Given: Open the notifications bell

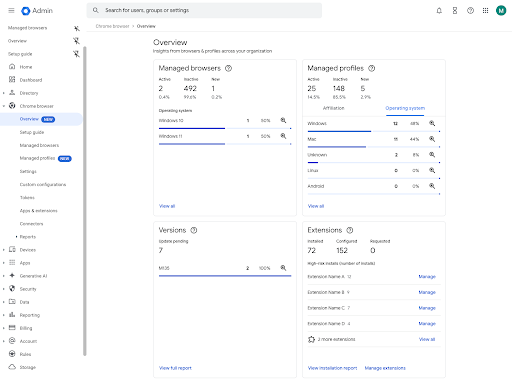Looking at the screenshot, I should click(439, 11).
